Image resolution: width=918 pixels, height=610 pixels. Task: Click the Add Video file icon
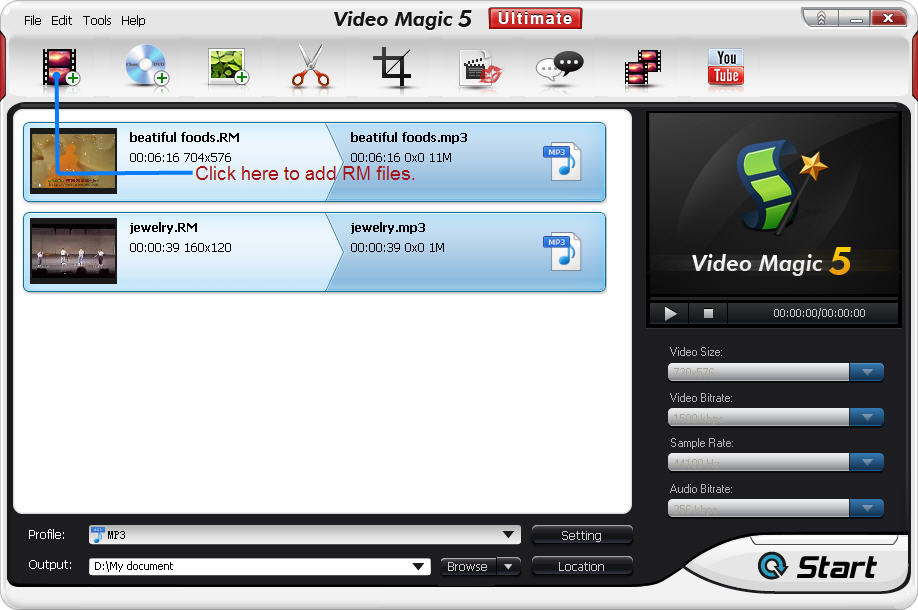60,67
